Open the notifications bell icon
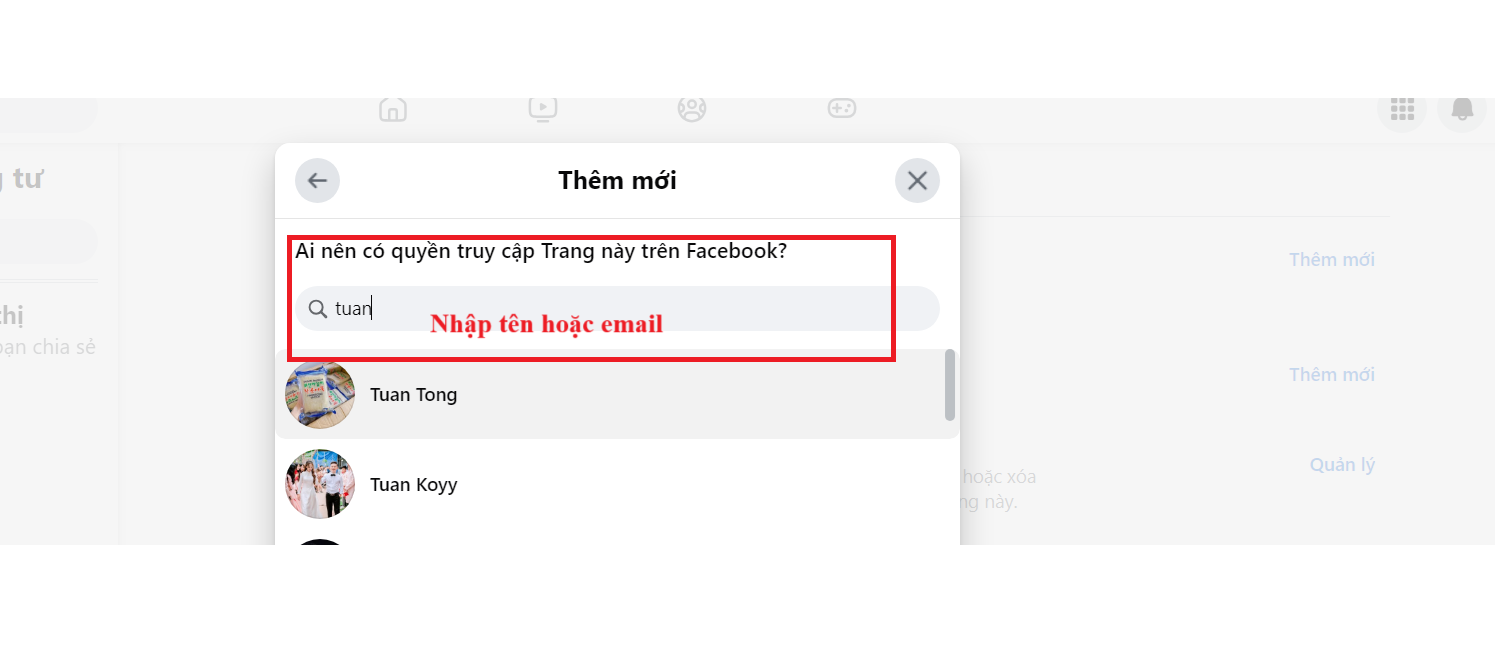The height and width of the screenshot is (648, 1495). (x=1462, y=108)
